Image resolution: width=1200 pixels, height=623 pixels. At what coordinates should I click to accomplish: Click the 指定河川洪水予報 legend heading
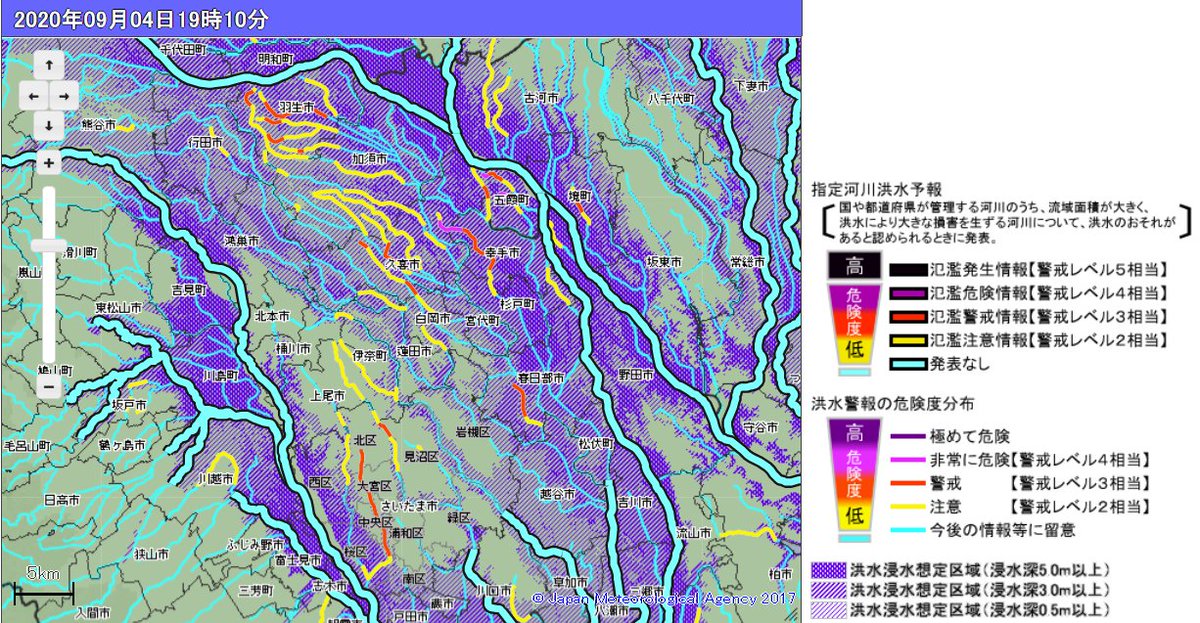pos(876,189)
